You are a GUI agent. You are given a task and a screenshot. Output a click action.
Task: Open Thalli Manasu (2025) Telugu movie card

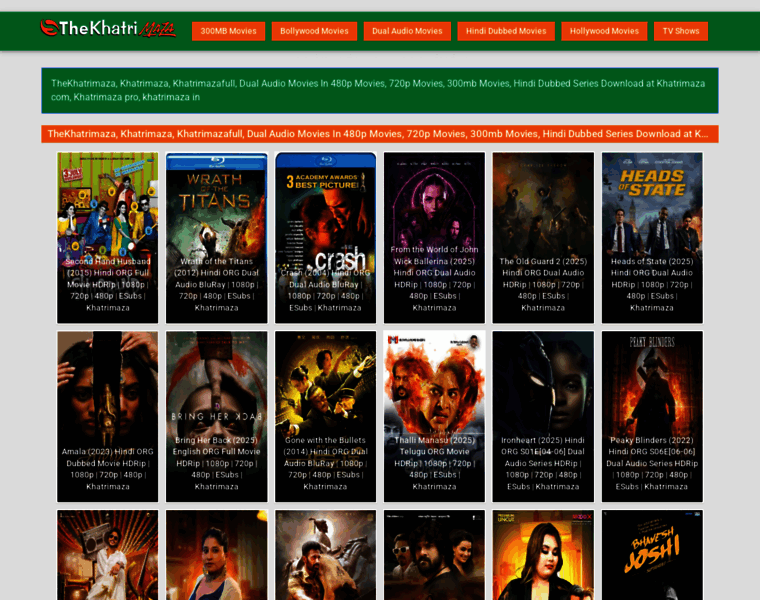pos(434,416)
